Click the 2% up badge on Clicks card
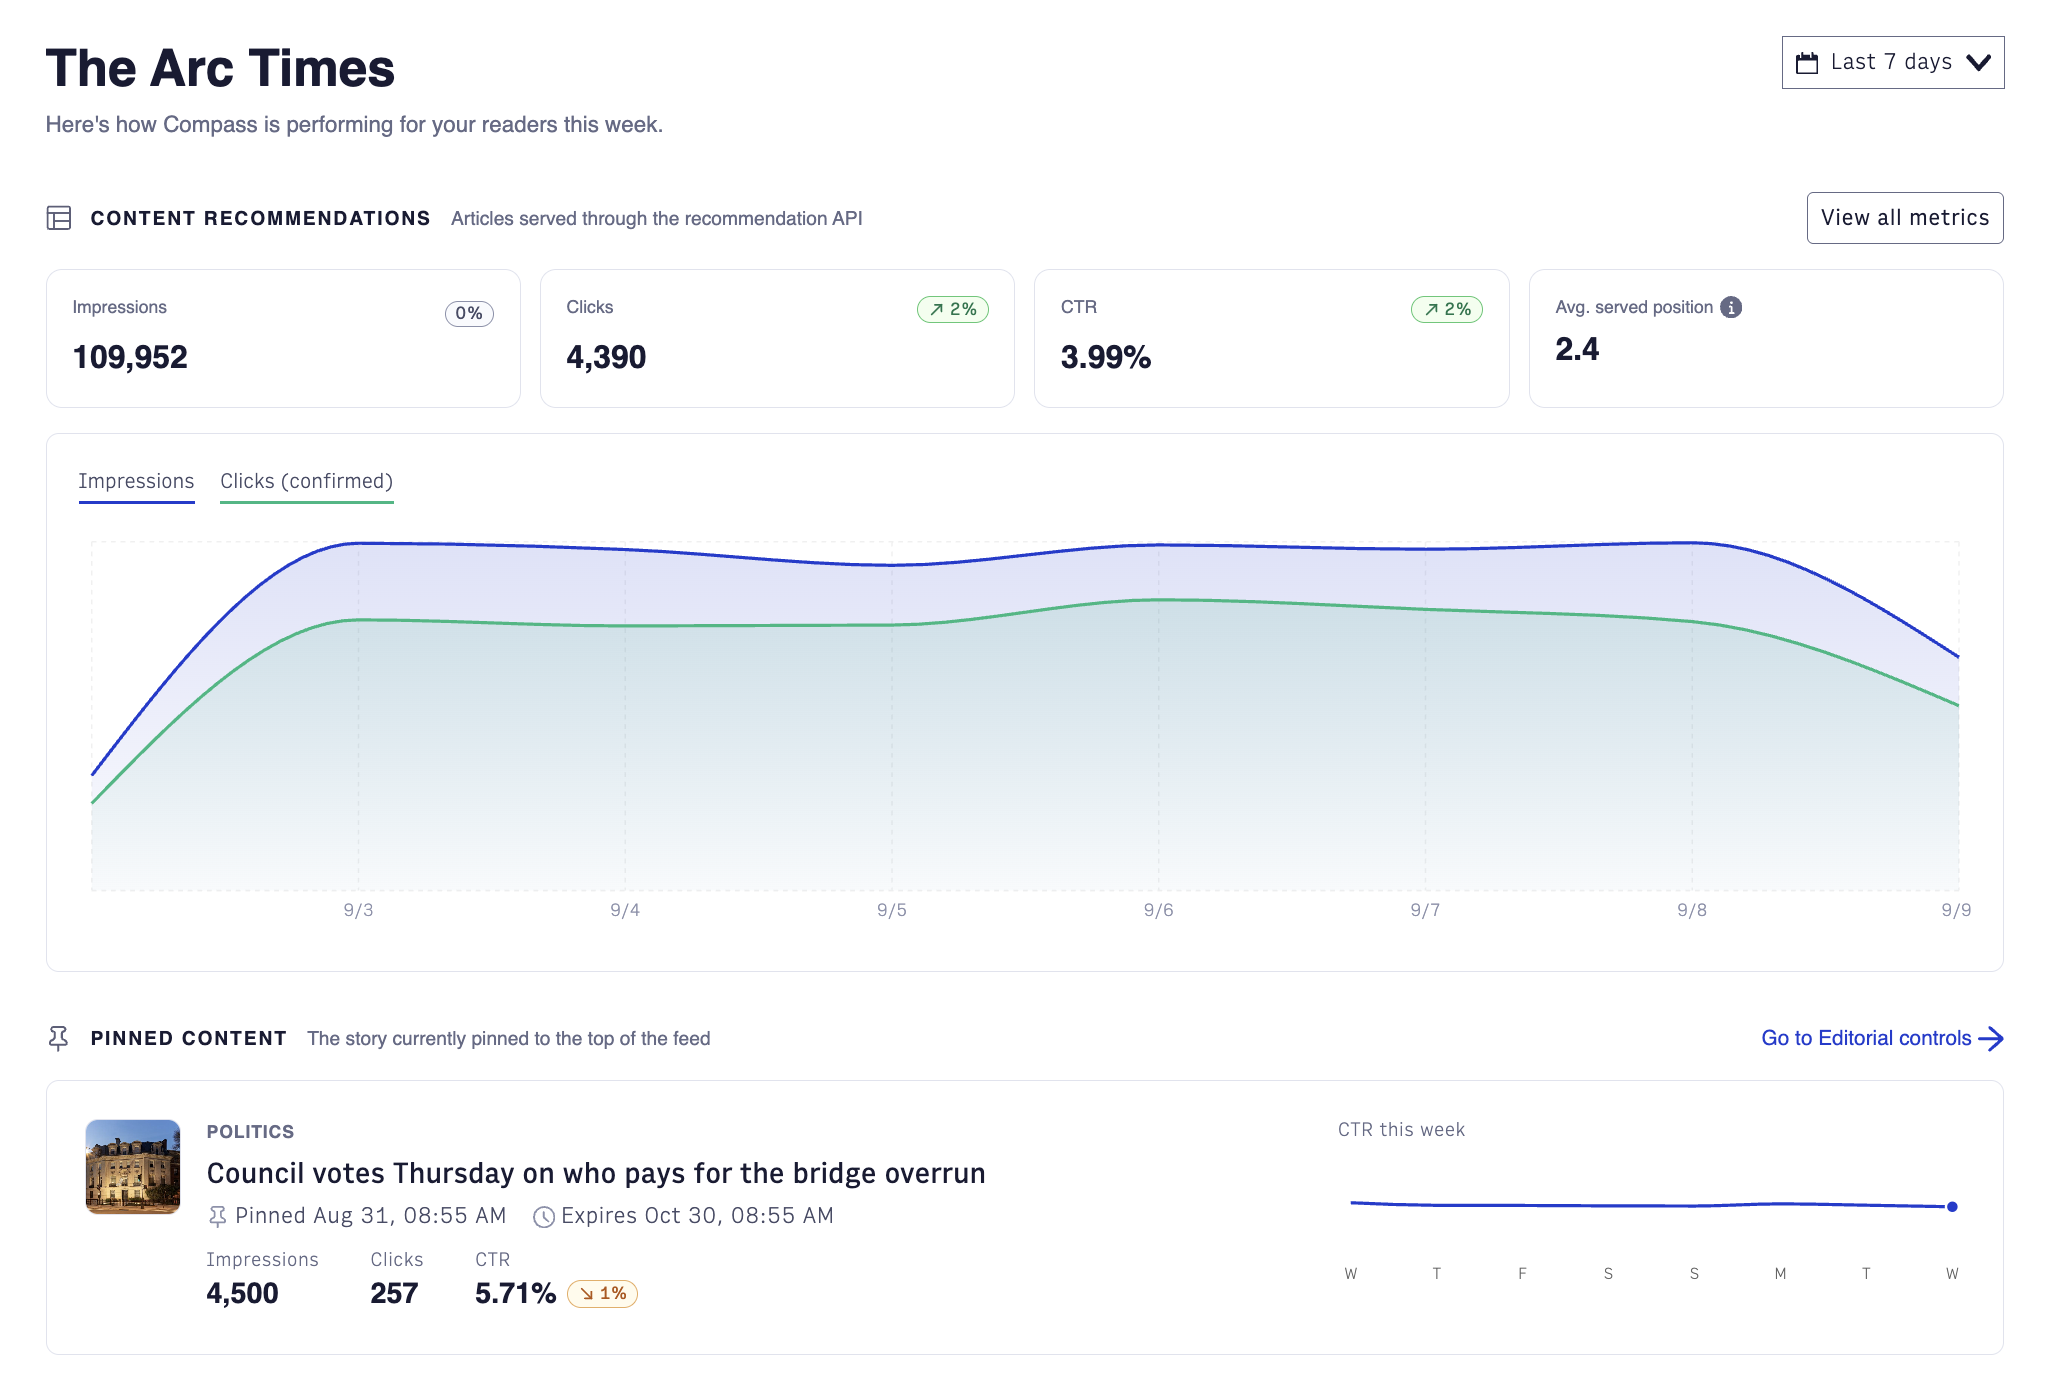This screenshot has height=1388, width=2048. (953, 309)
